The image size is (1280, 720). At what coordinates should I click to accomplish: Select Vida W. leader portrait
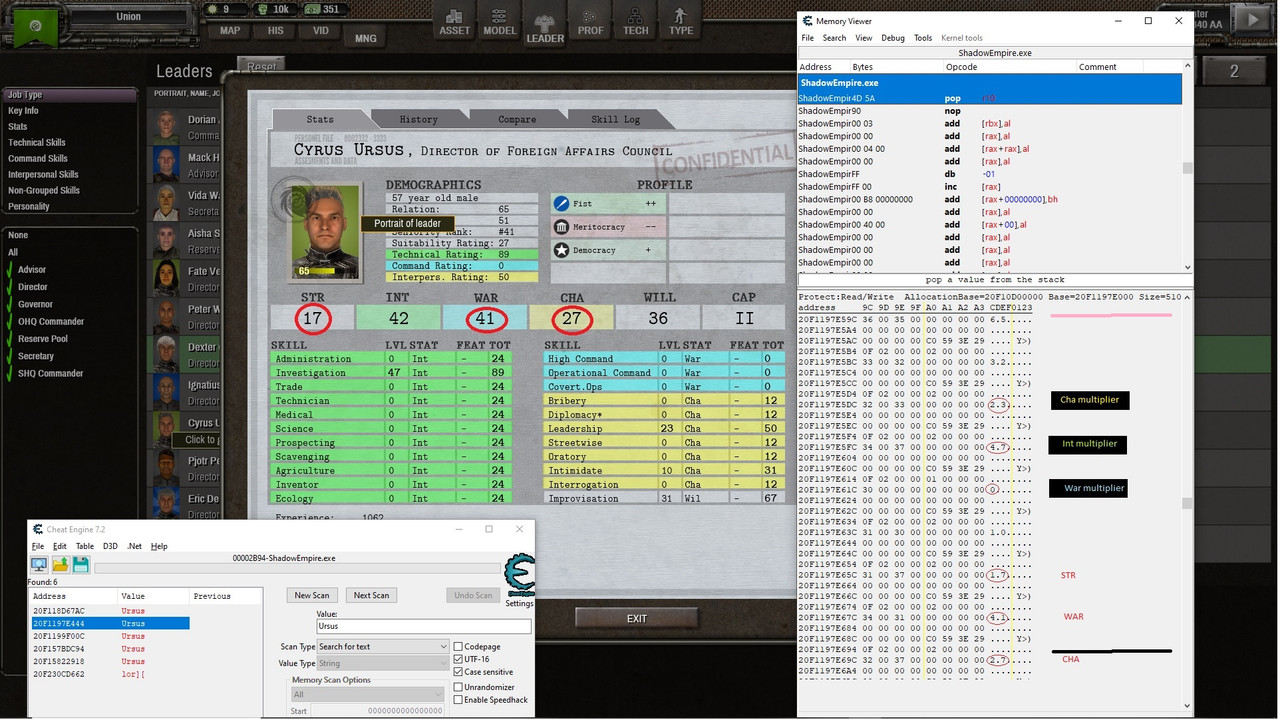(x=166, y=203)
